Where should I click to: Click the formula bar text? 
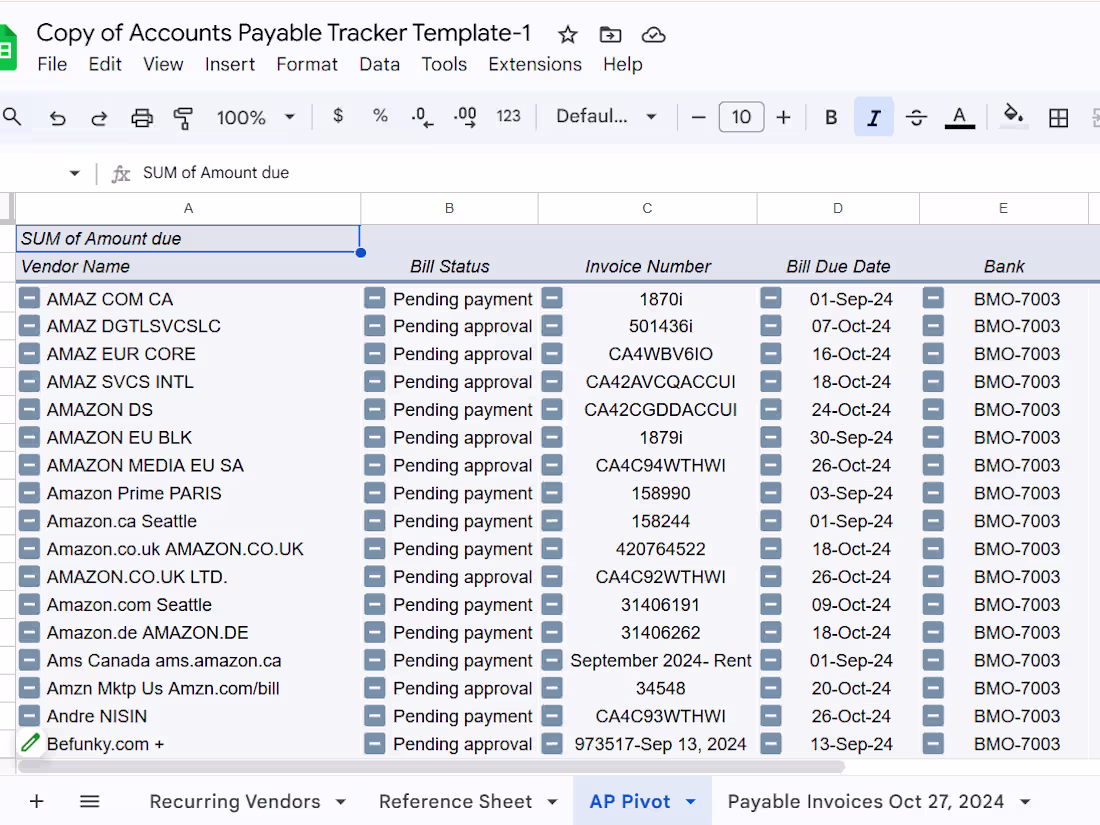click(215, 173)
